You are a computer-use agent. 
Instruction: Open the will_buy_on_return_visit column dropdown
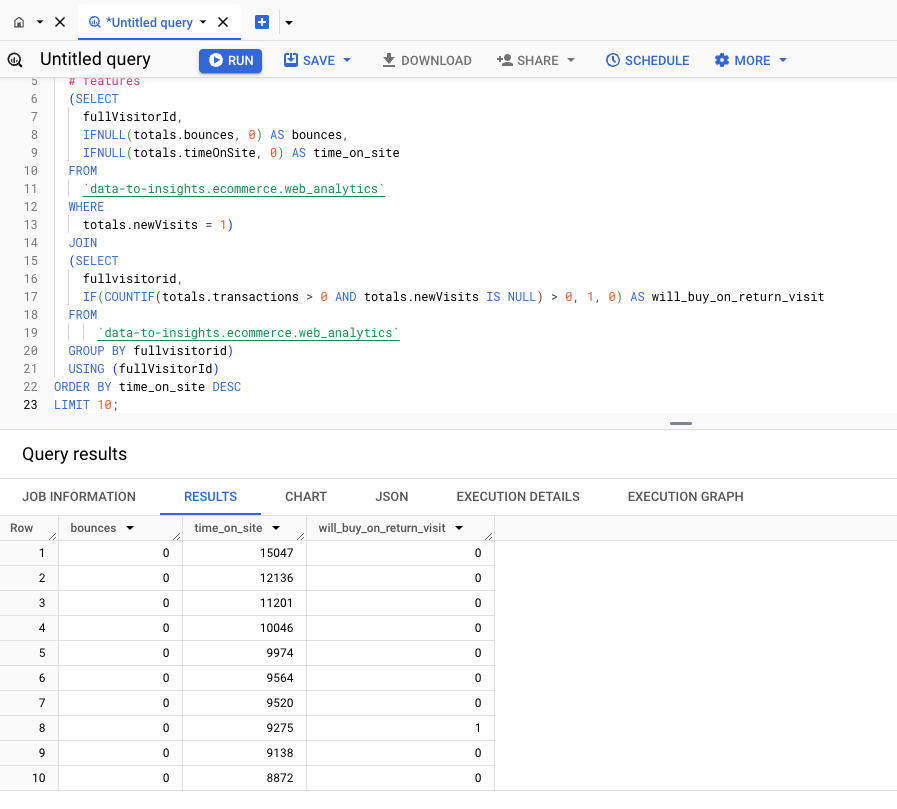458,528
